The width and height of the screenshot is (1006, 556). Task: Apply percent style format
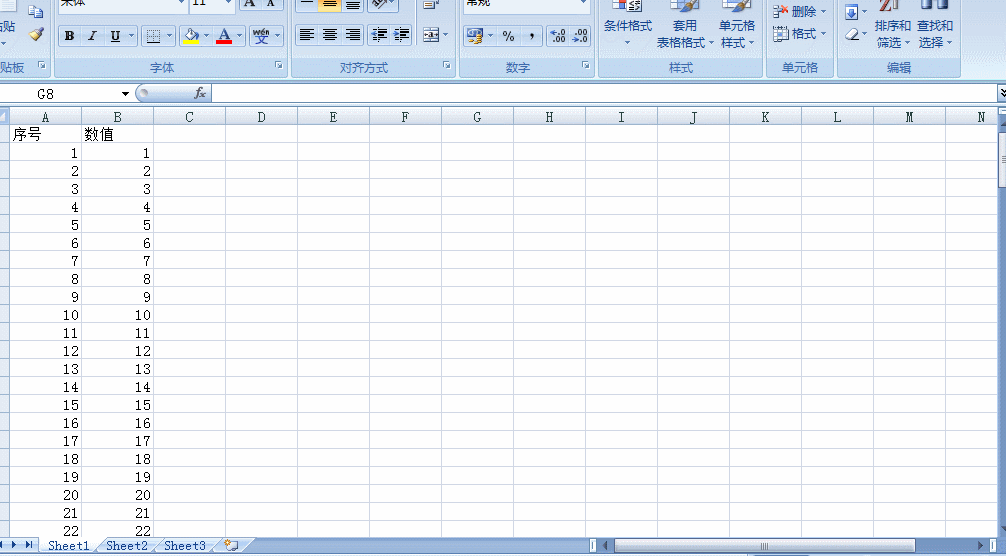tap(509, 35)
